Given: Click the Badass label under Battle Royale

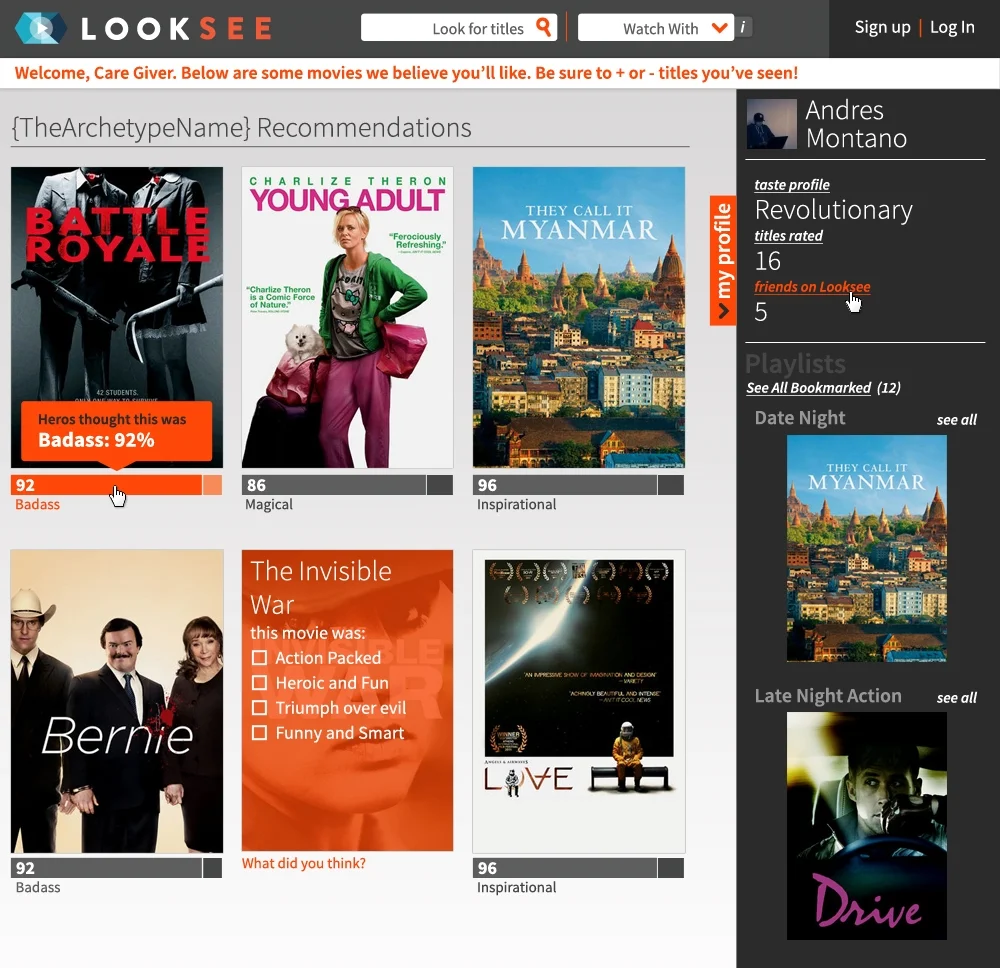Looking at the screenshot, I should (x=38, y=504).
